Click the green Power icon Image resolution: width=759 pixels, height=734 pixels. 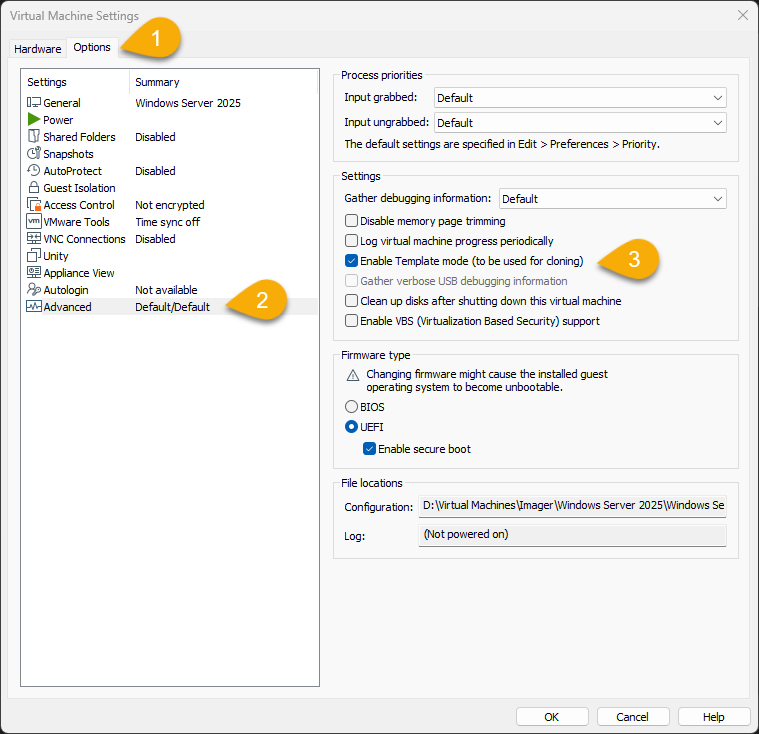(34, 119)
